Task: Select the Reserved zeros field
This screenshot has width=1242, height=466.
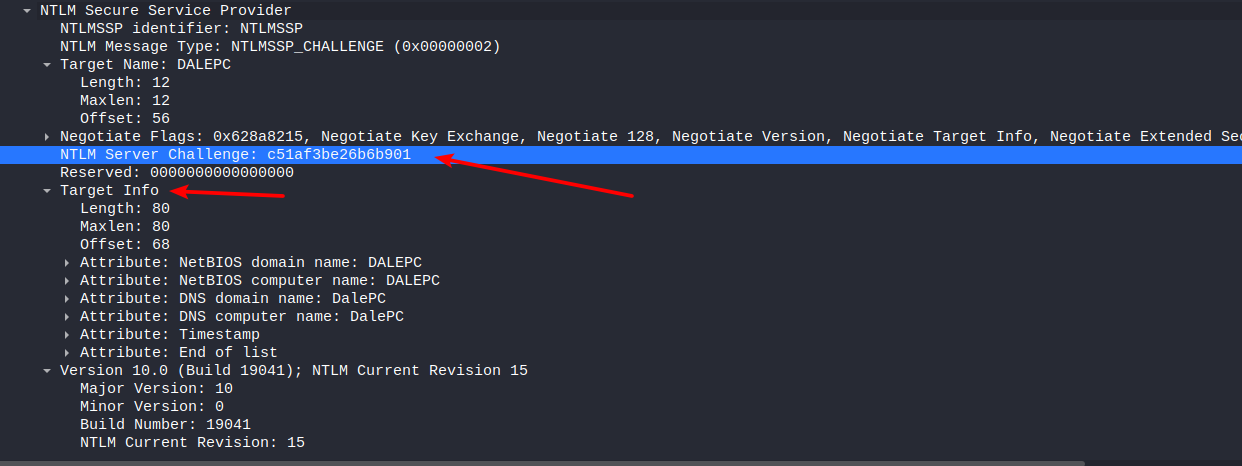Action: pyautogui.click(x=176, y=173)
